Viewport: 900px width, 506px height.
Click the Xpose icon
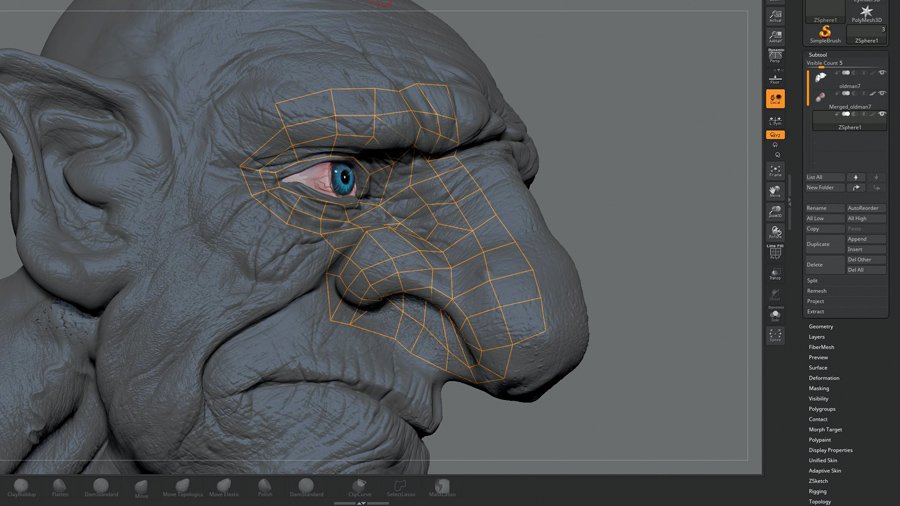point(775,336)
